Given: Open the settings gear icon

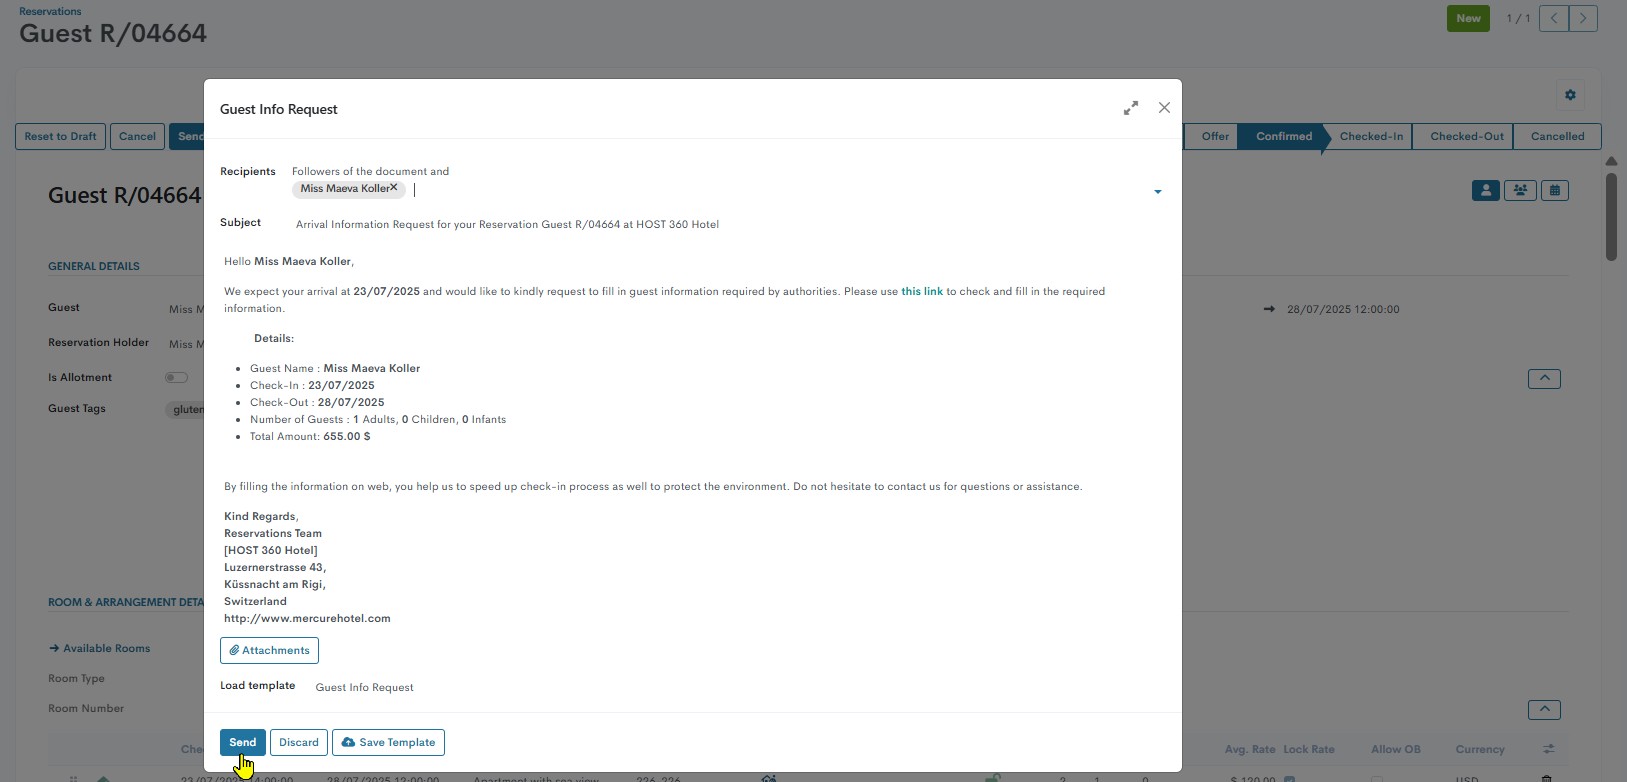Looking at the screenshot, I should 1570,95.
